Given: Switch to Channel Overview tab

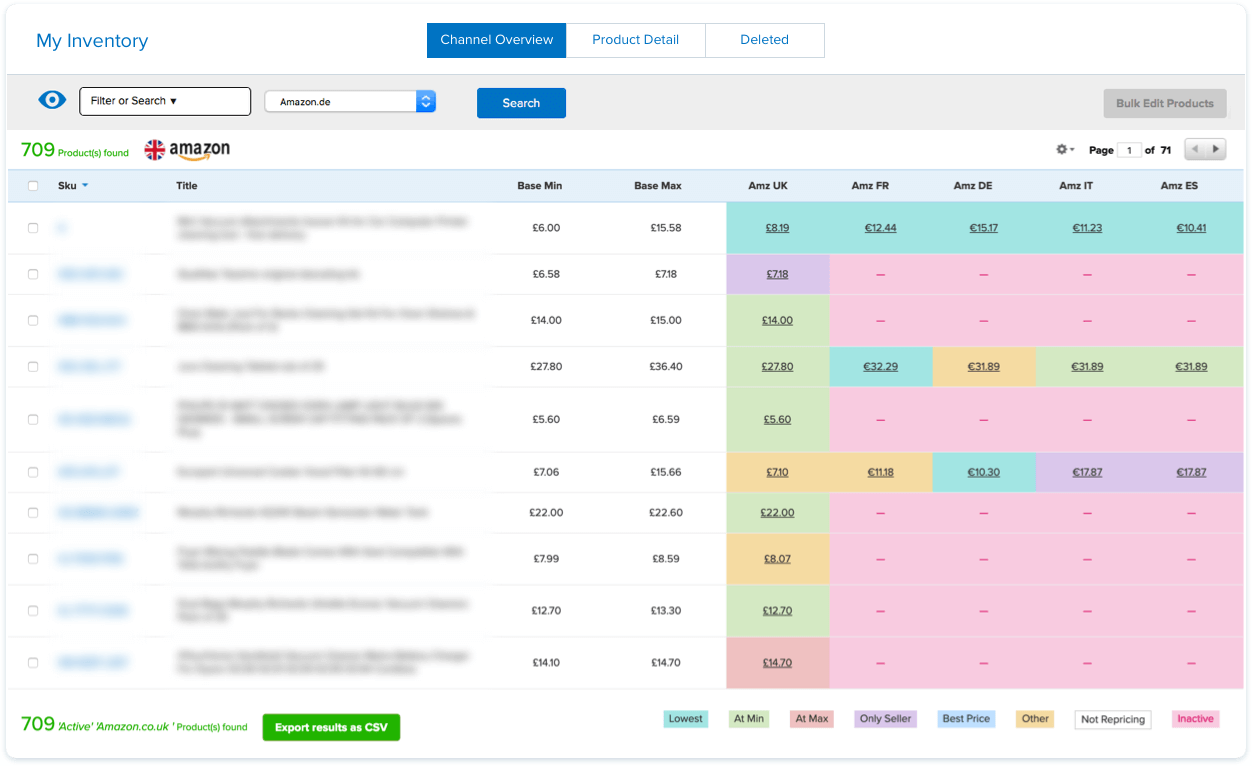Looking at the screenshot, I should [496, 40].
